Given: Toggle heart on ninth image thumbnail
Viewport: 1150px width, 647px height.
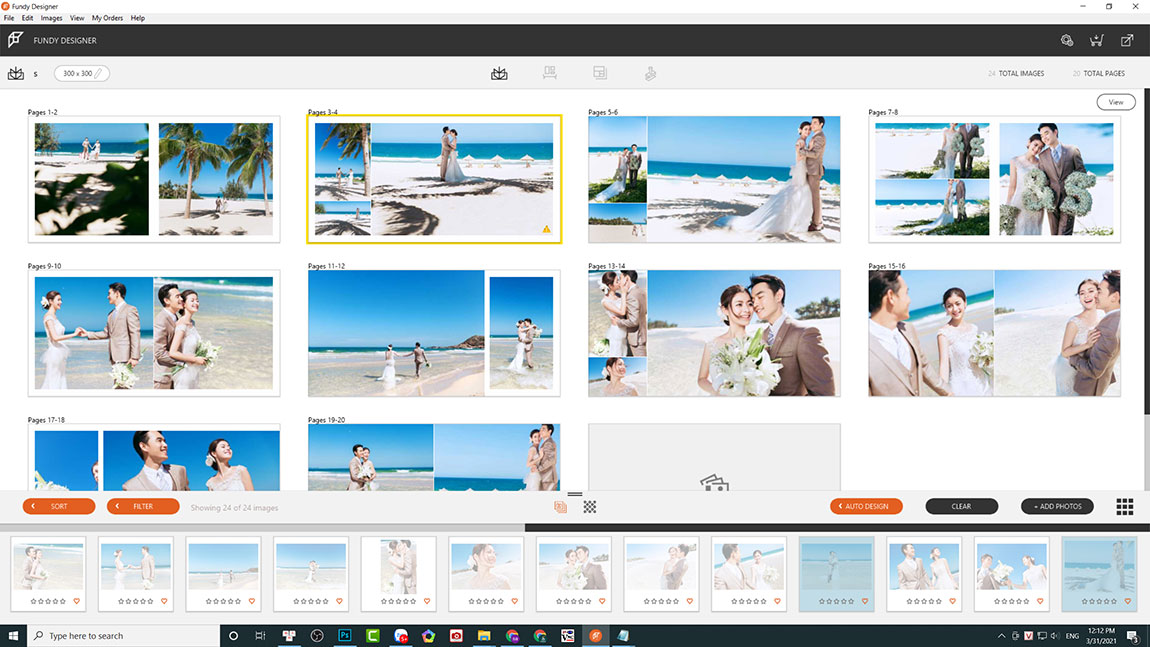Looking at the screenshot, I should (777, 602).
